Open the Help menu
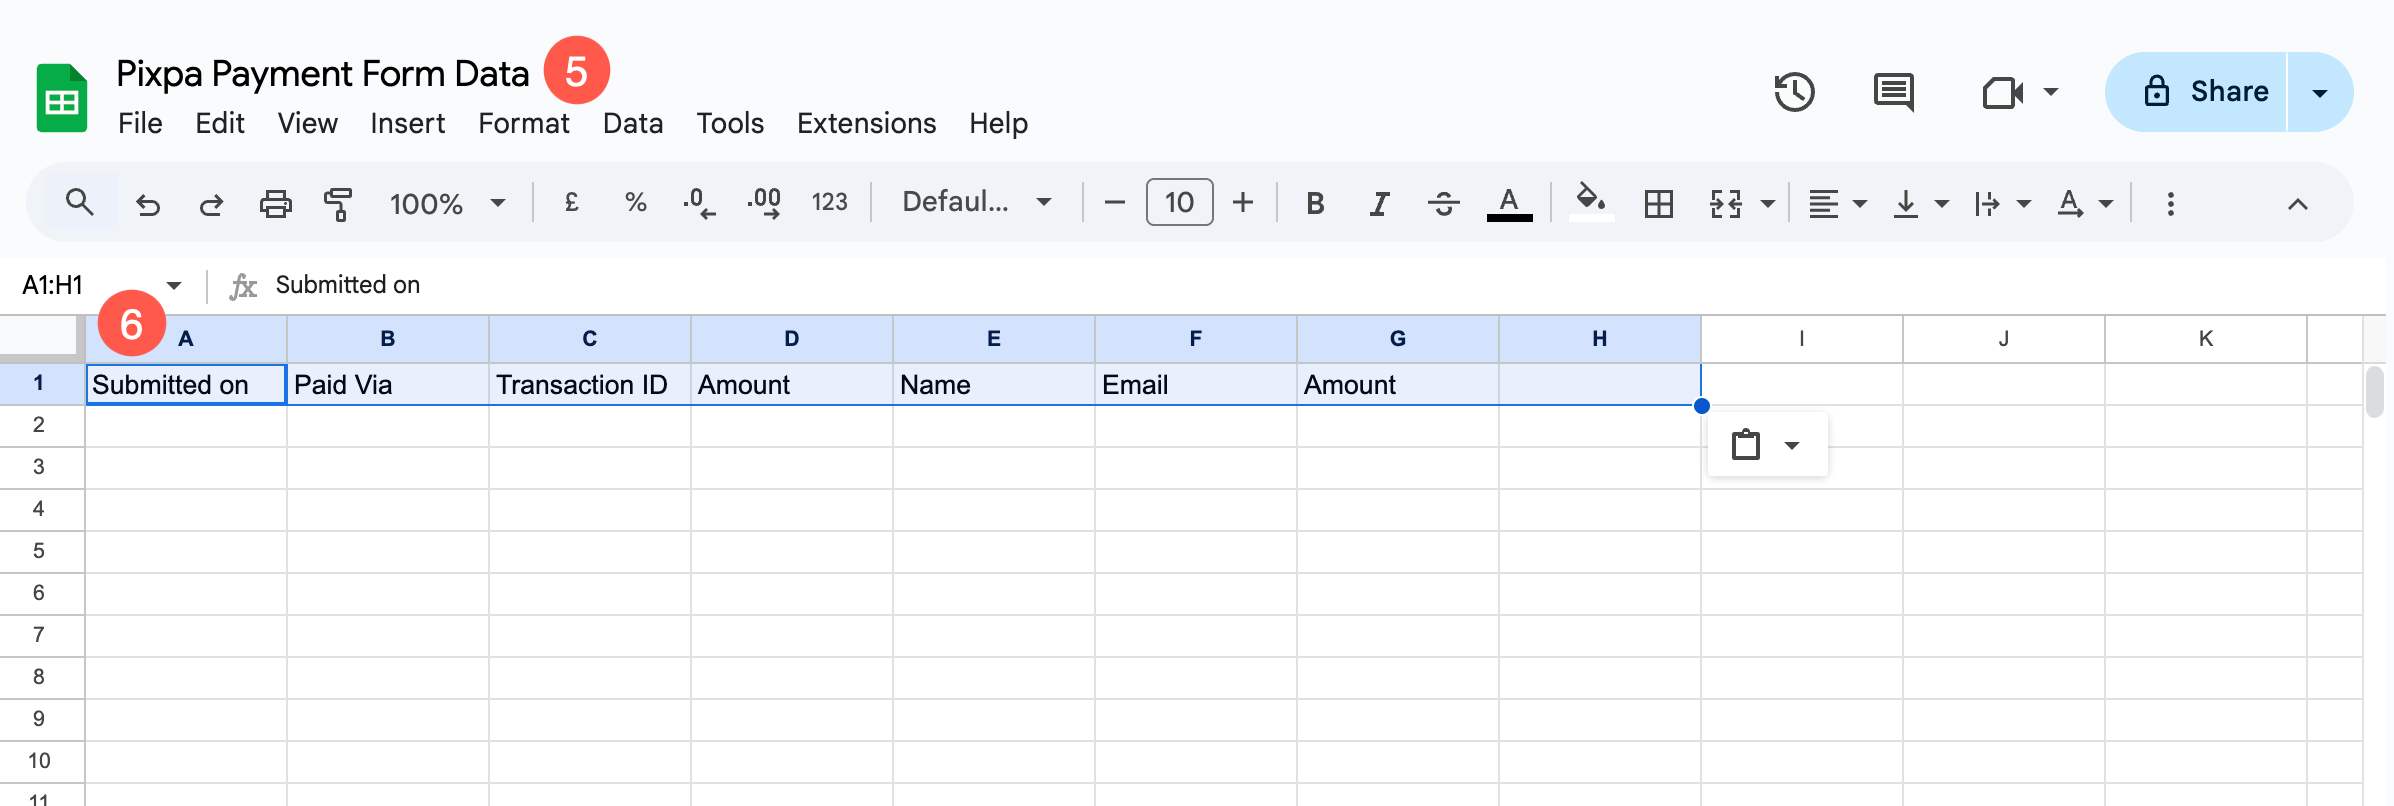This screenshot has width=2394, height=806. click(998, 123)
